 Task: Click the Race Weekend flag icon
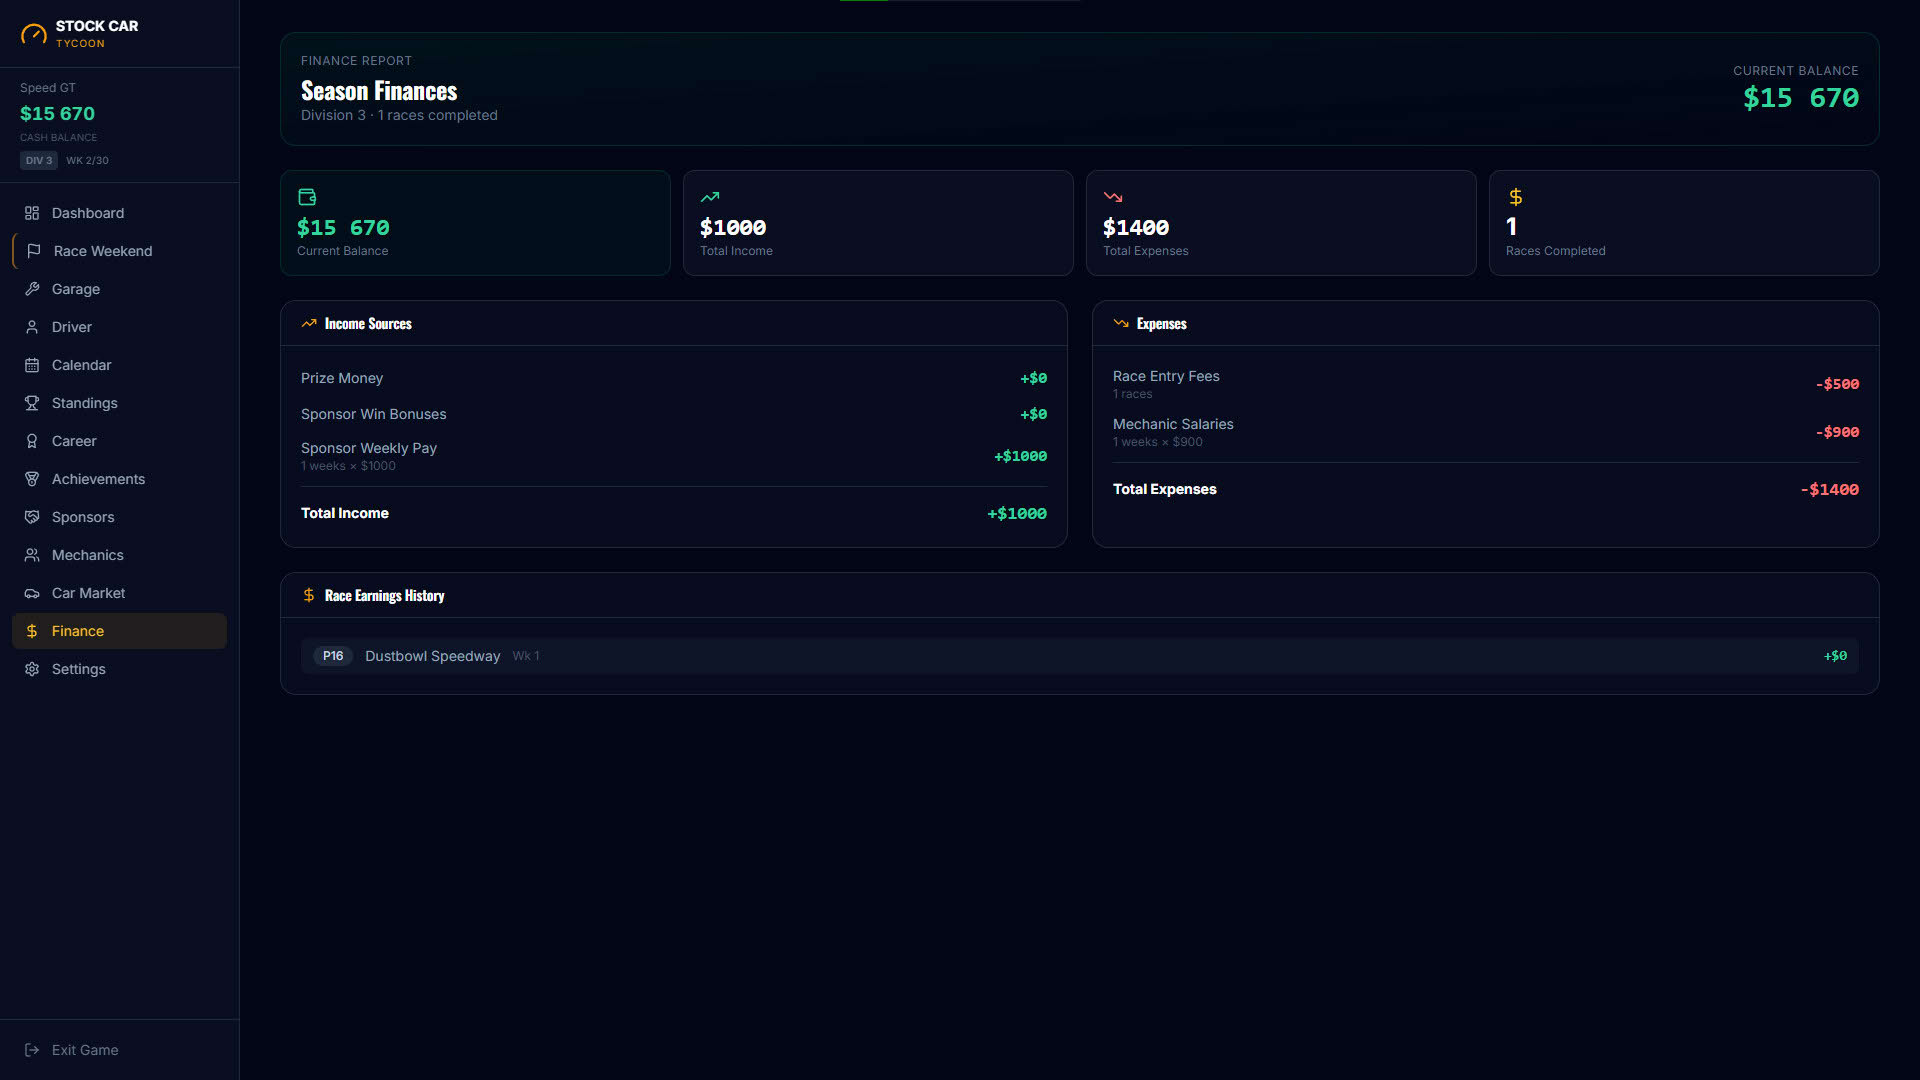click(34, 251)
